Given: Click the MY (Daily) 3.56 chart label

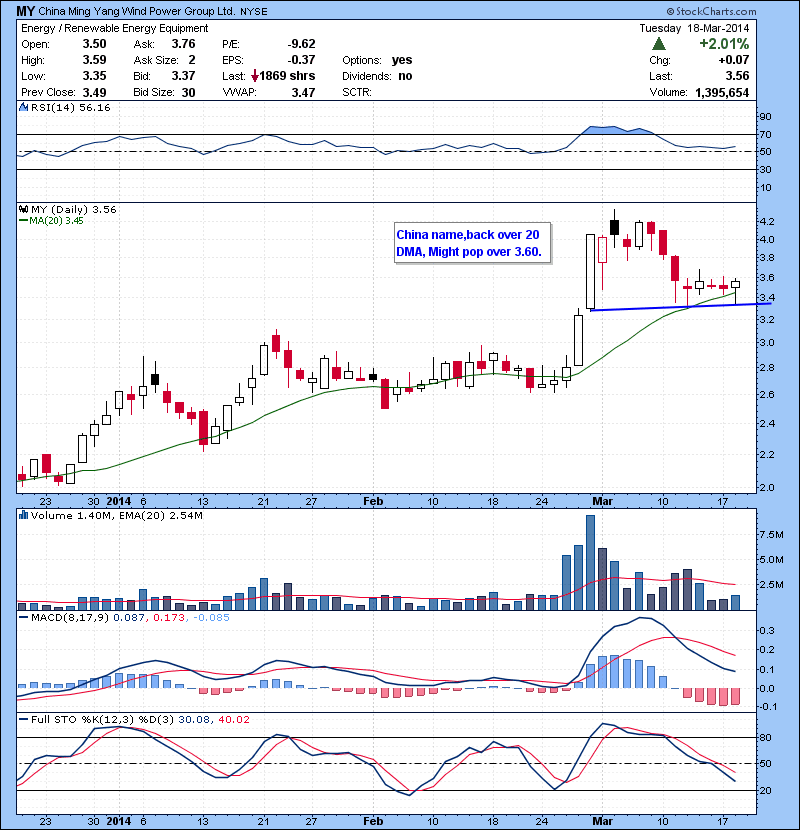Looking at the screenshot, I should click(x=74, y=210).
